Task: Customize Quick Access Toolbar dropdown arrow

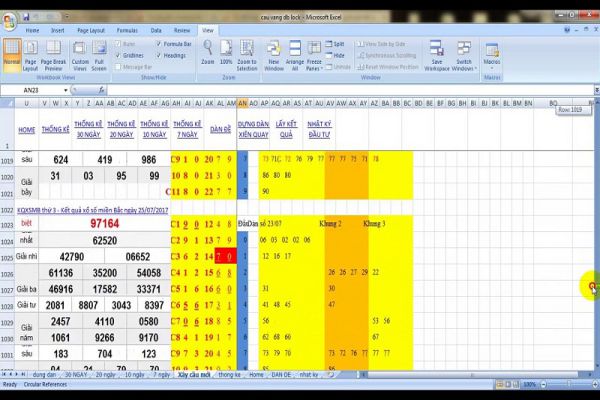Action: coord(67,17)
